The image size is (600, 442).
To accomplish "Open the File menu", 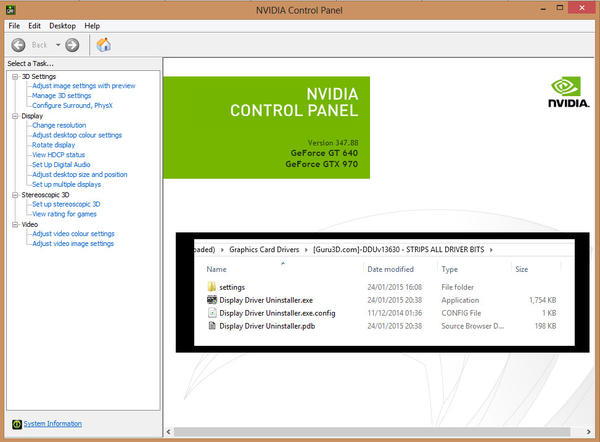I will pos(14,26).
